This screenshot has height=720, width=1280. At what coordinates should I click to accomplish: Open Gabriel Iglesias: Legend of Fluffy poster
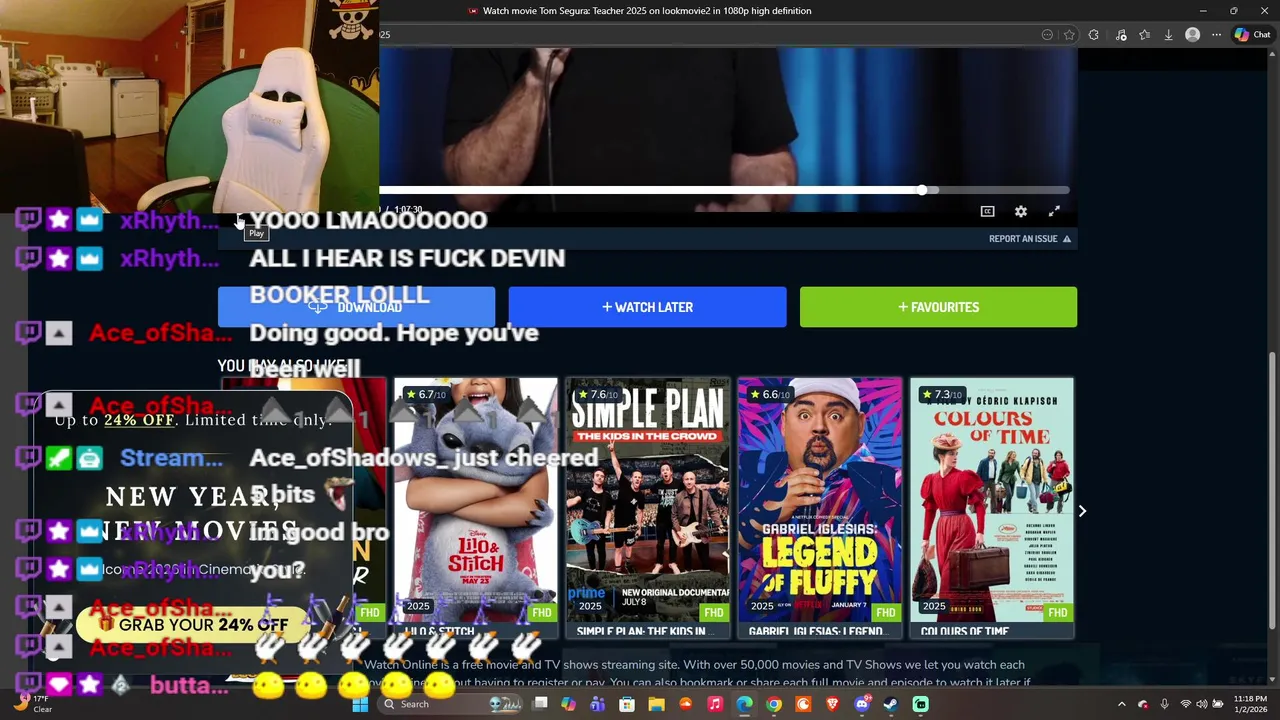(820, 500)
